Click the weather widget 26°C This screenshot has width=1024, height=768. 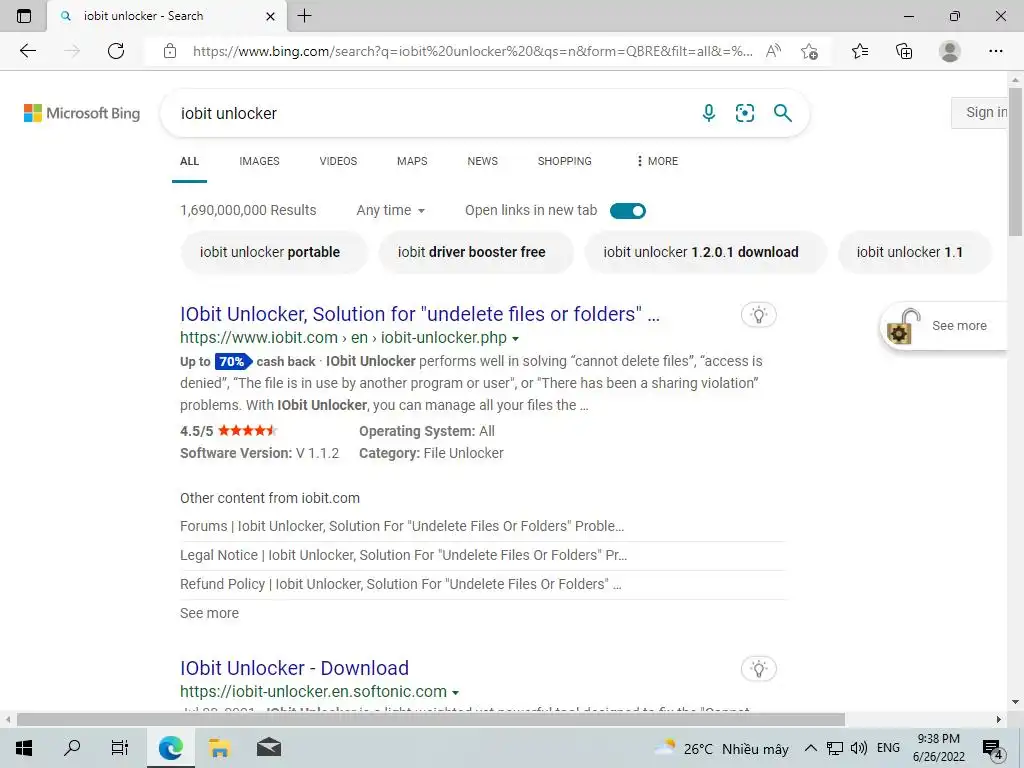pos(722,748)
